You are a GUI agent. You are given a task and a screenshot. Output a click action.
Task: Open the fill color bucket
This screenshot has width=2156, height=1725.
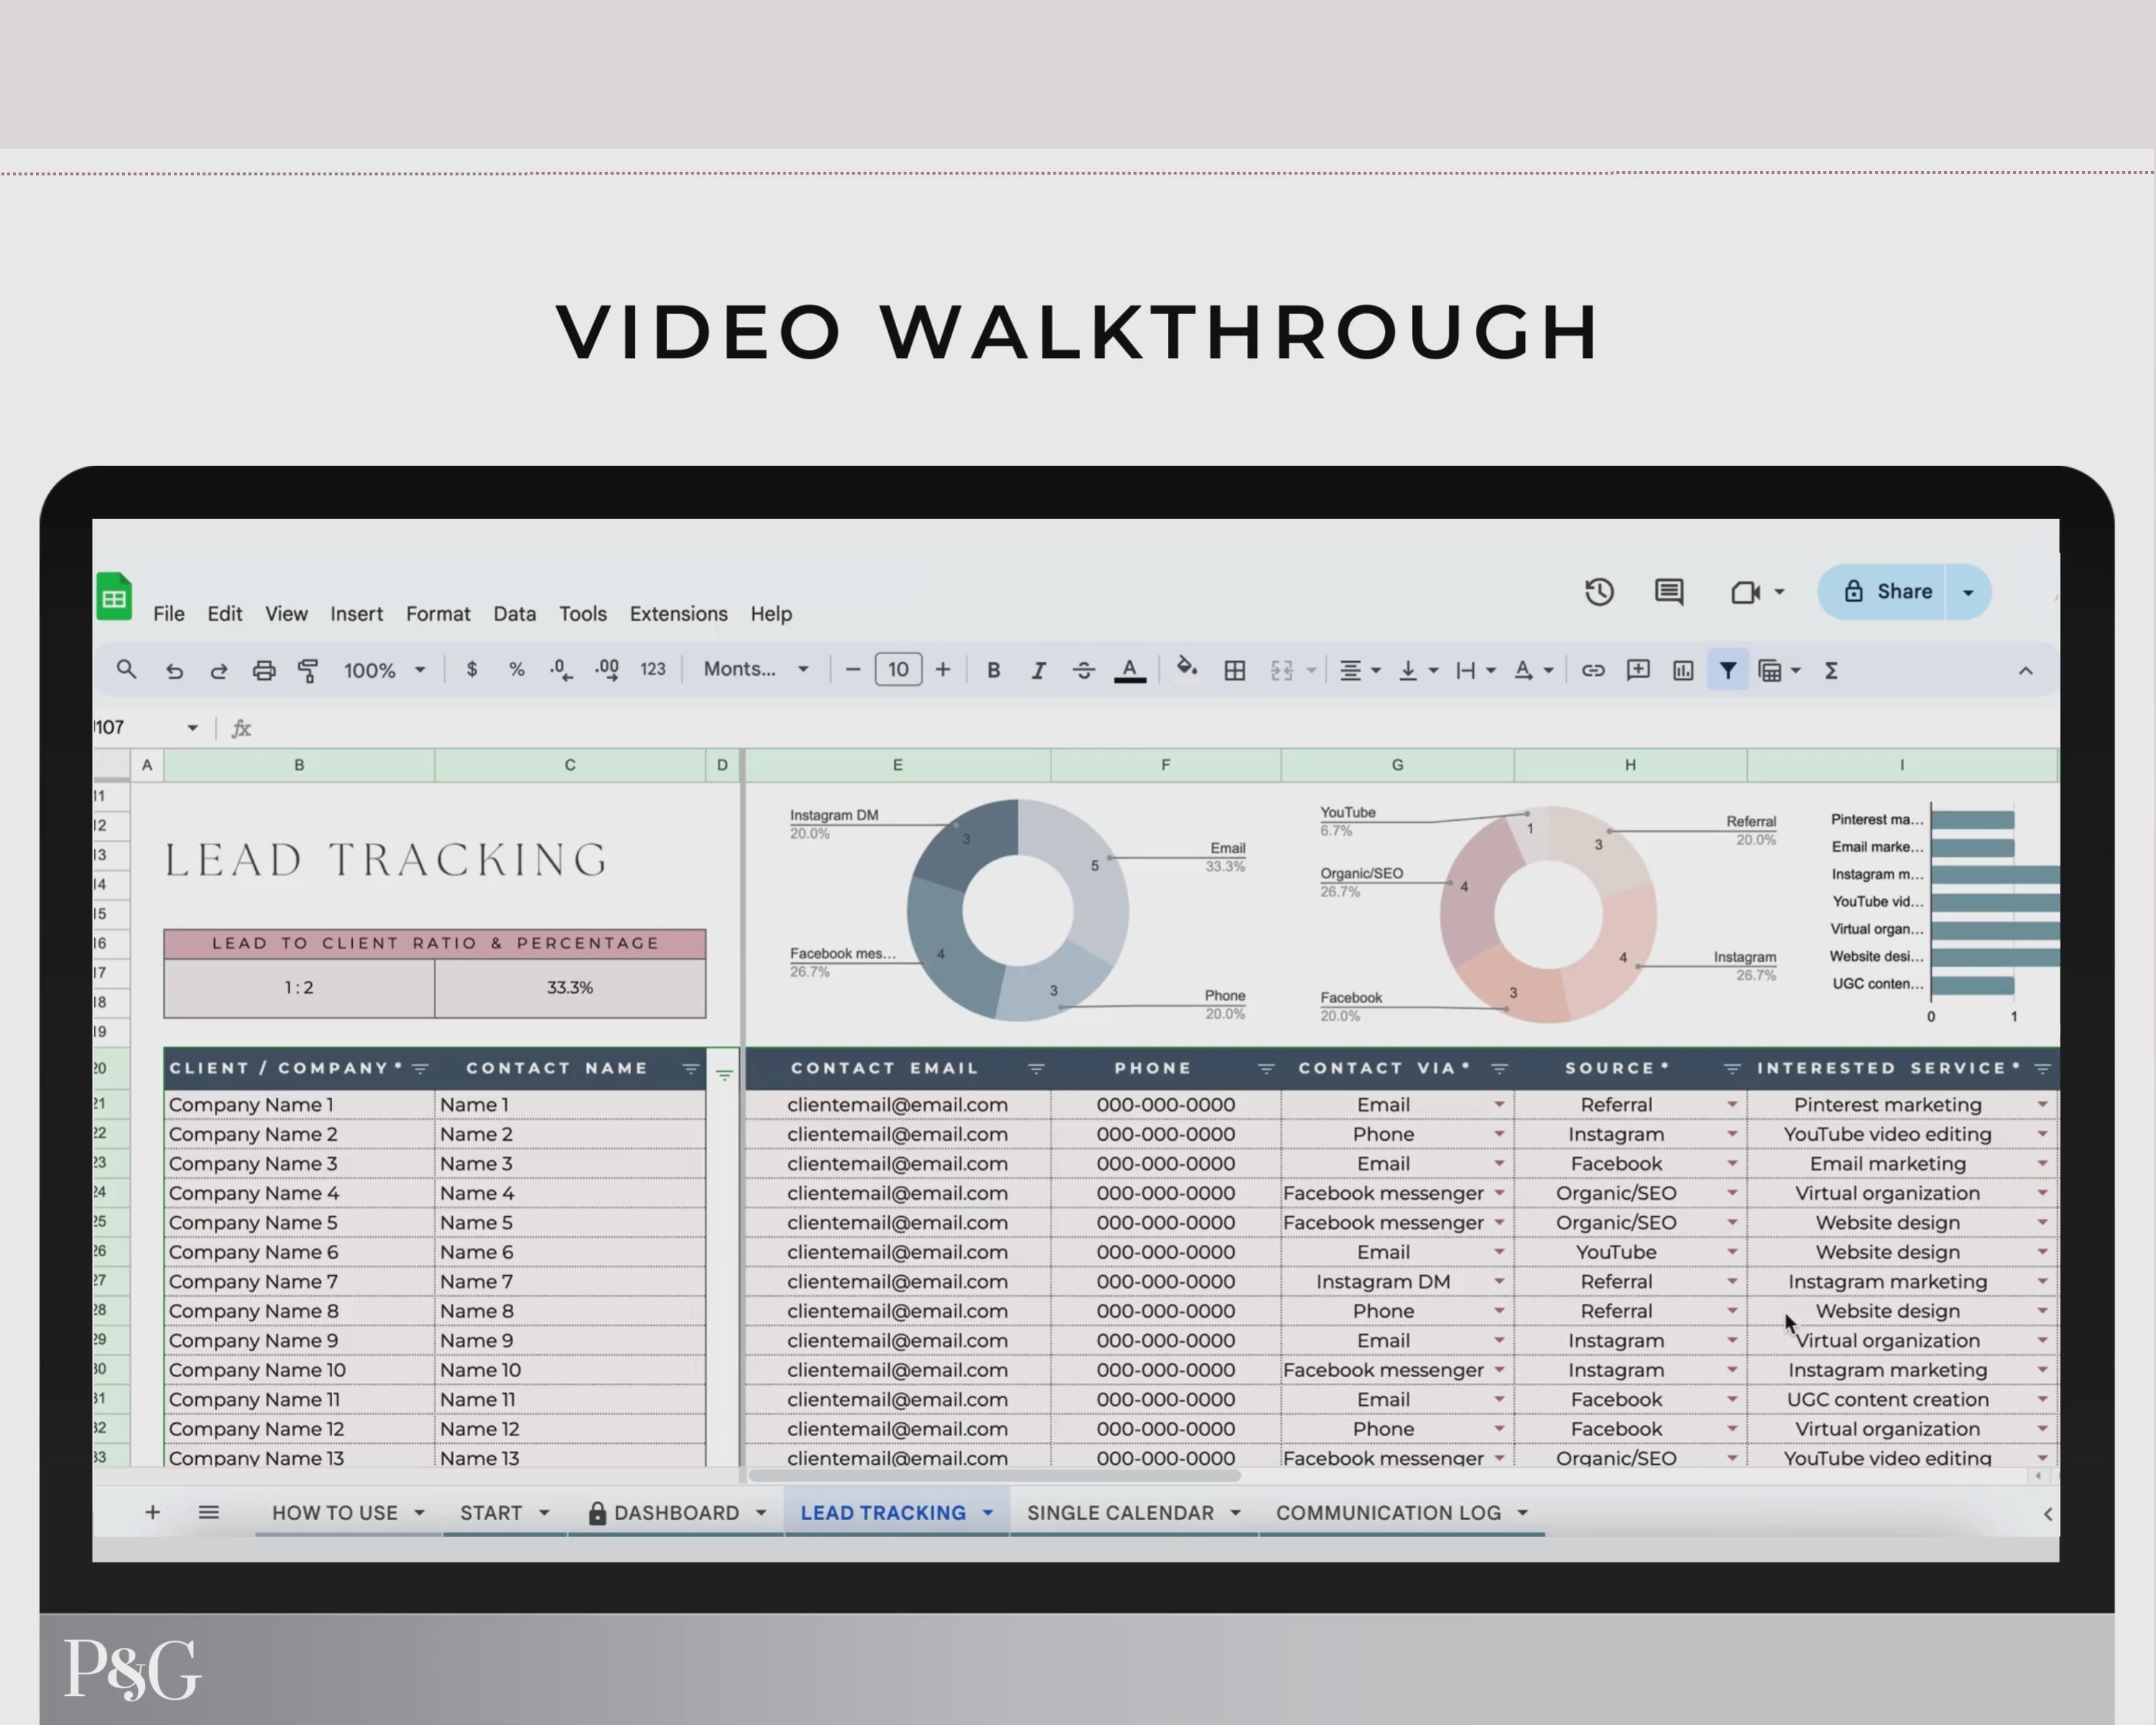point(1186,668)
